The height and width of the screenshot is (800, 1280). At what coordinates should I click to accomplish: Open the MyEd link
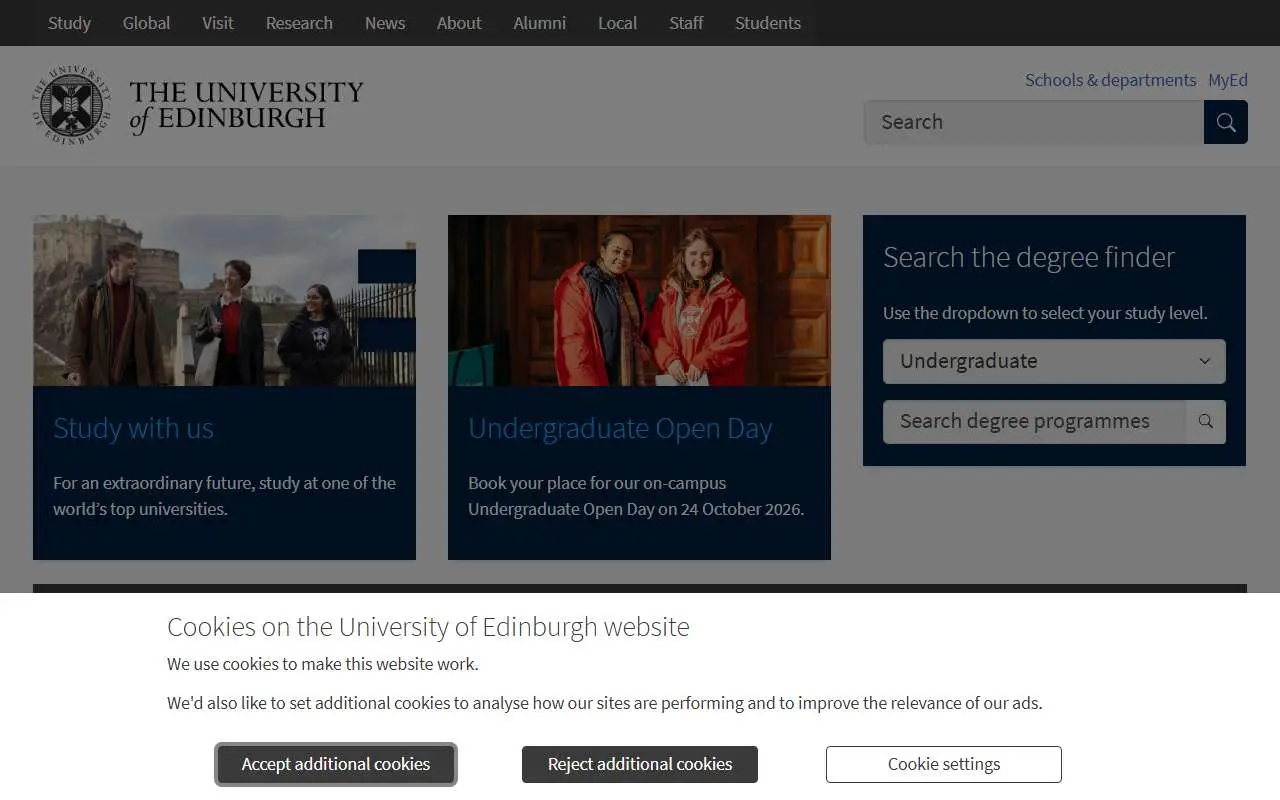[1228, 80]
